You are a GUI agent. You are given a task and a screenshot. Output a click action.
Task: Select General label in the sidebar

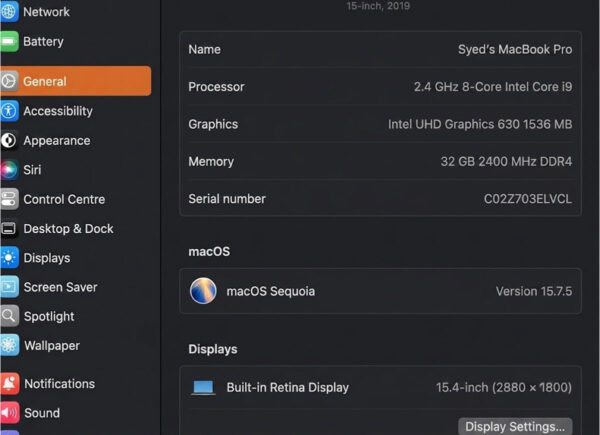pos(45,81)
